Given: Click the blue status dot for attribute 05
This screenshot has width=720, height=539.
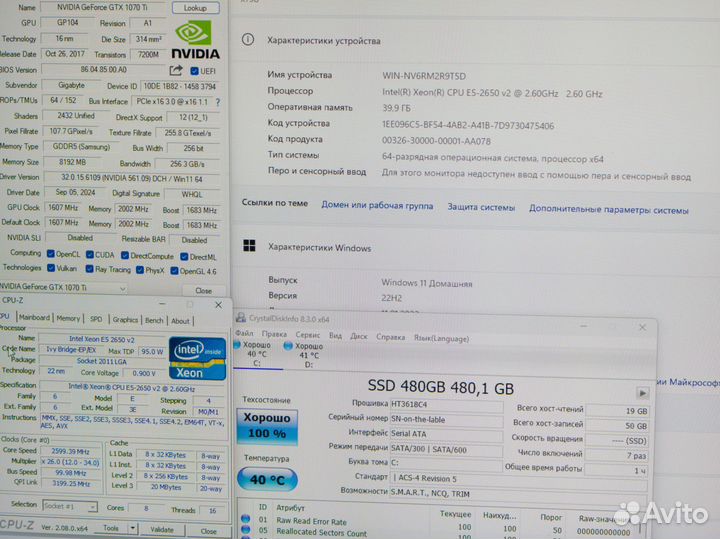Looking at the screenshot, I should [246, 530].
